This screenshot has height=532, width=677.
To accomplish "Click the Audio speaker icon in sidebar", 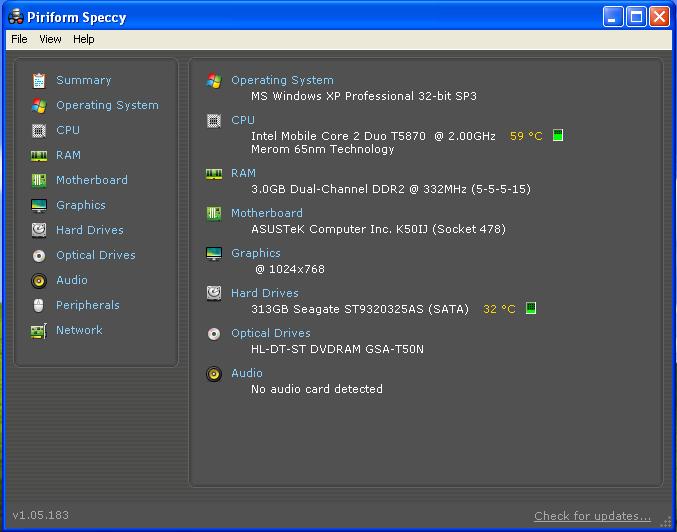I will click(39, 281).
